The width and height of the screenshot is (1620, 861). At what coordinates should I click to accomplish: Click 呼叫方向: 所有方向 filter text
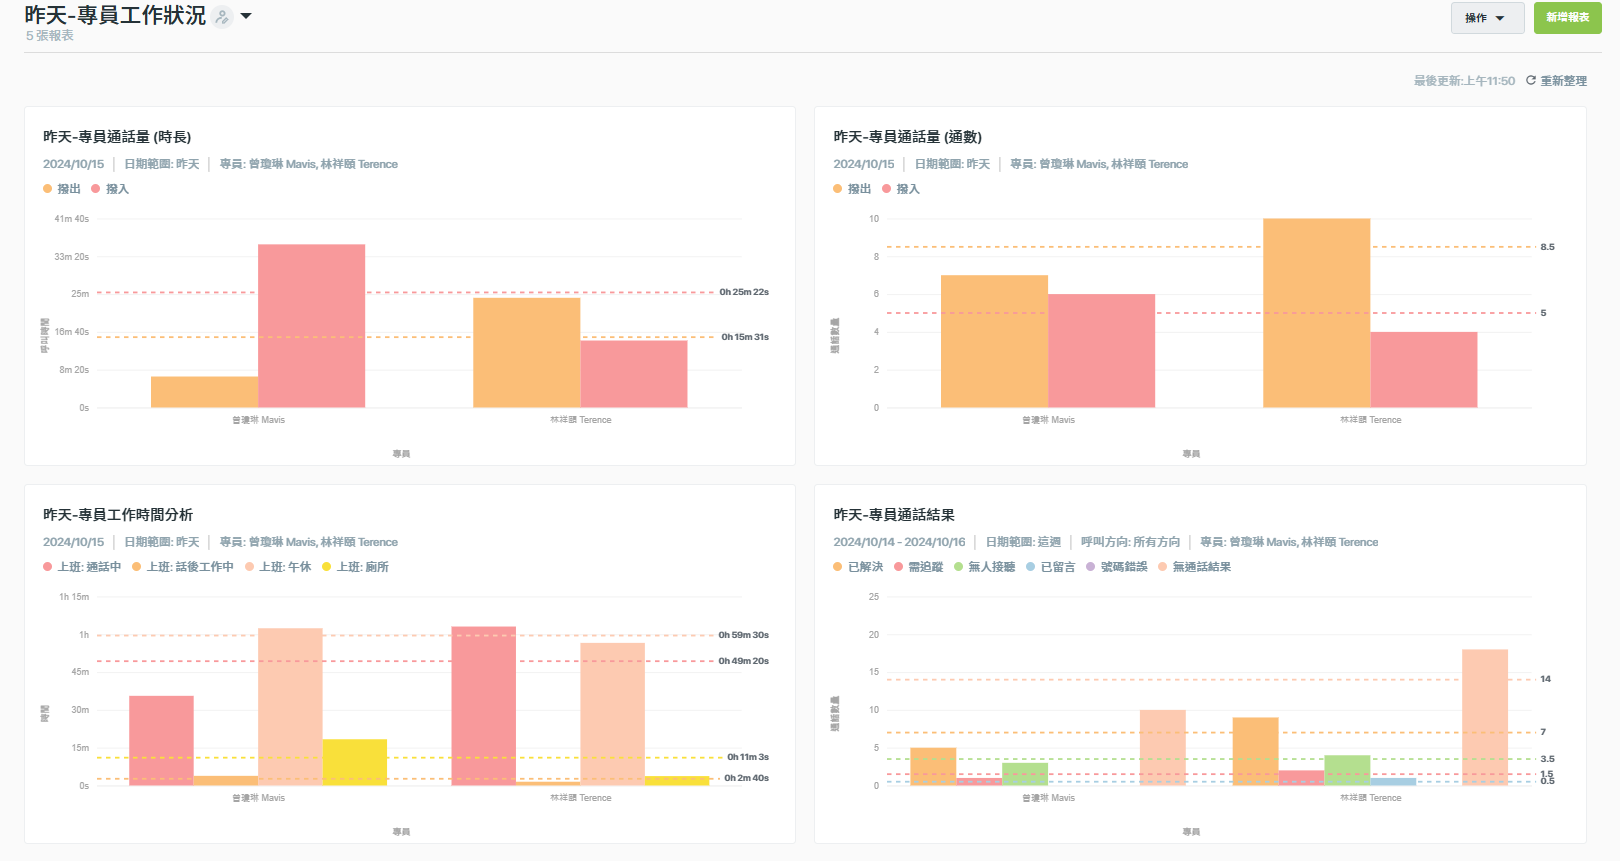(1130, 542)
